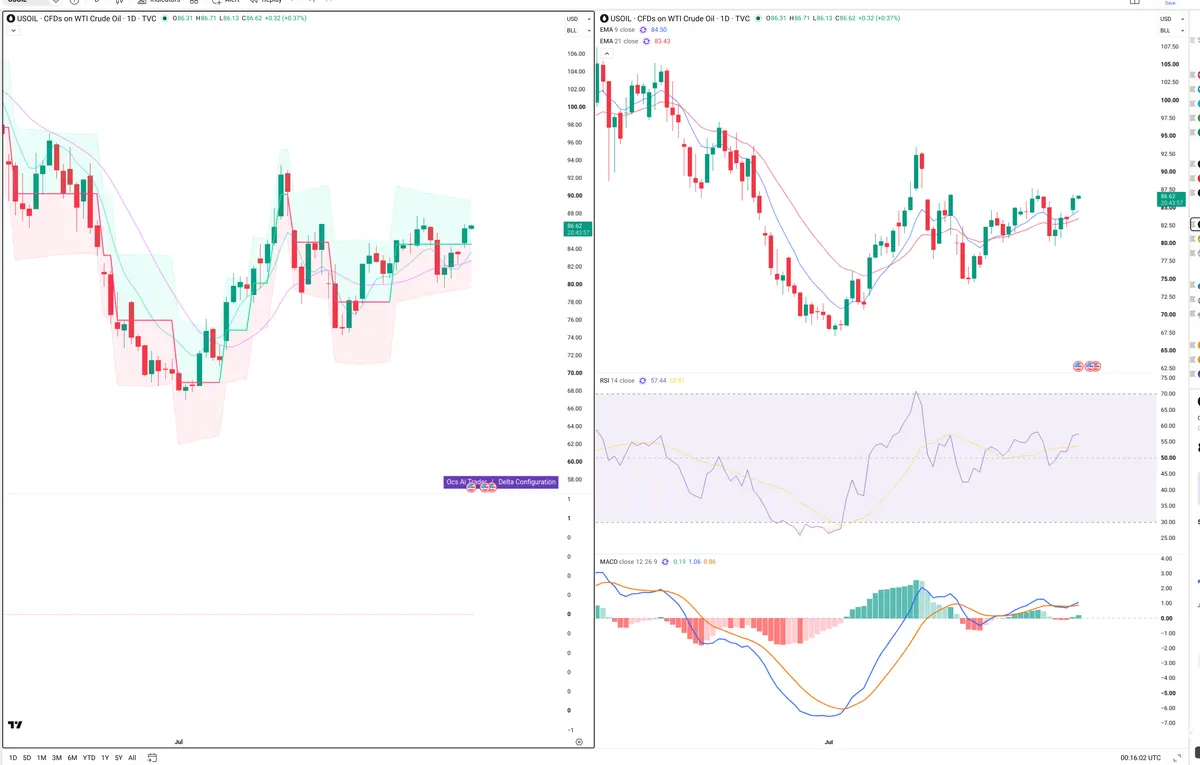Click the TradingView logo in left chart
1200x765 pixels.
[15, 725]
